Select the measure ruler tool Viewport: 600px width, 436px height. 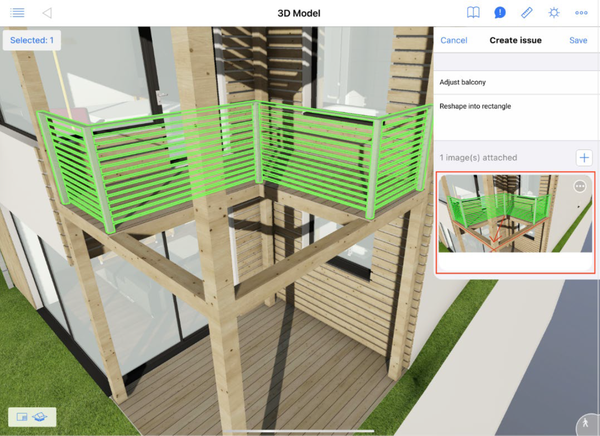(x=527, y=13)
